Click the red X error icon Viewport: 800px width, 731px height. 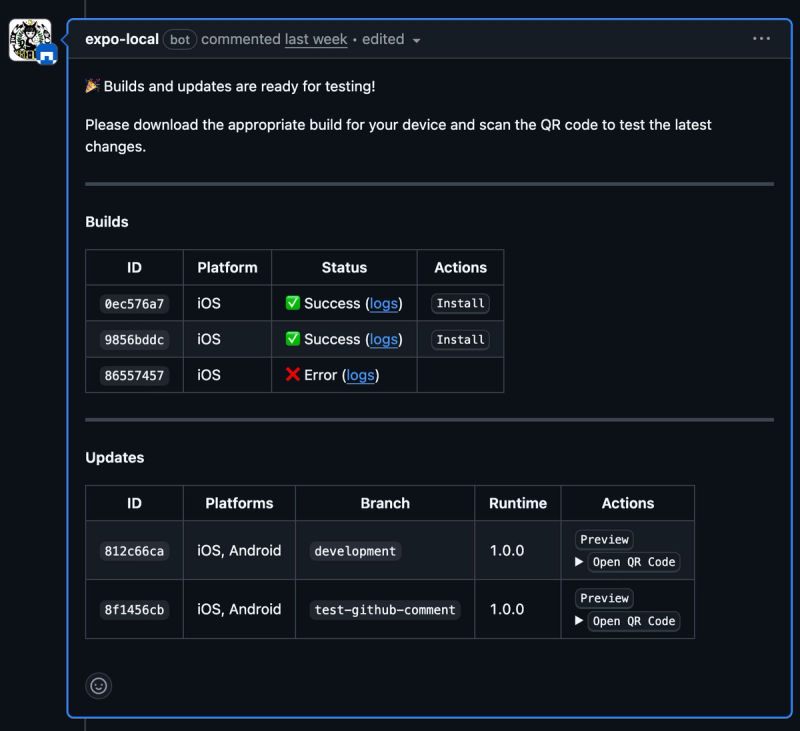tap(293, 374)
